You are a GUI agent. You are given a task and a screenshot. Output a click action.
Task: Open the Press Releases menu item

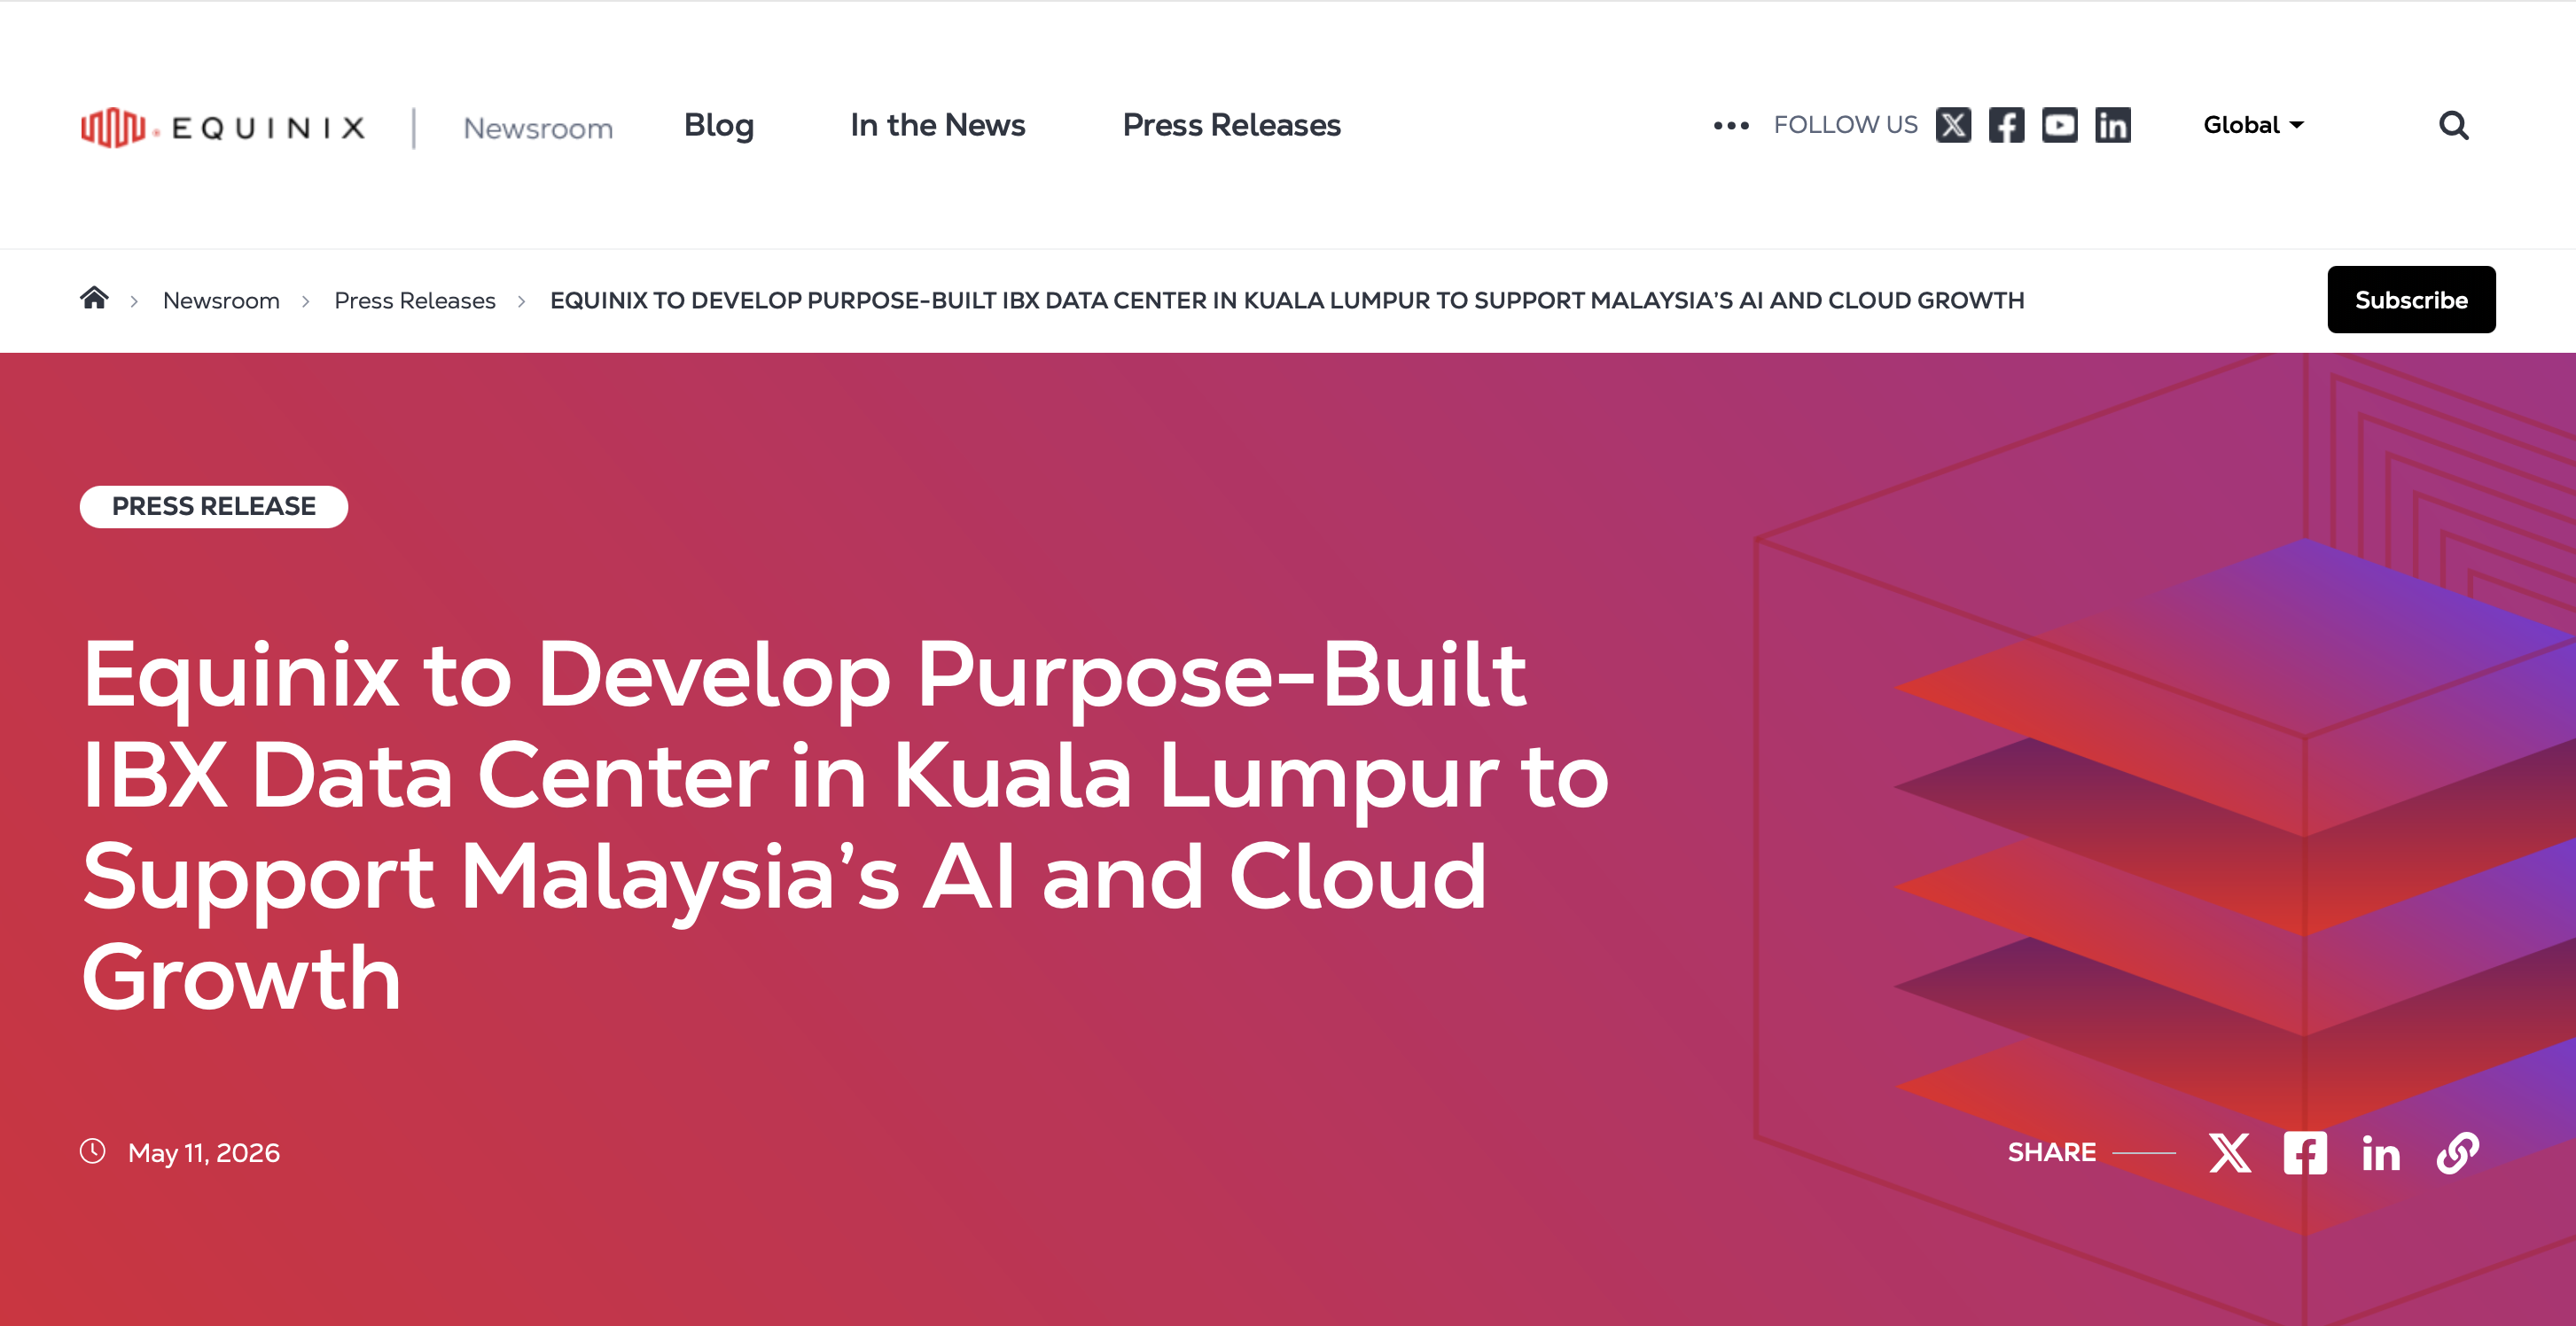click(x=1231, y=125)
